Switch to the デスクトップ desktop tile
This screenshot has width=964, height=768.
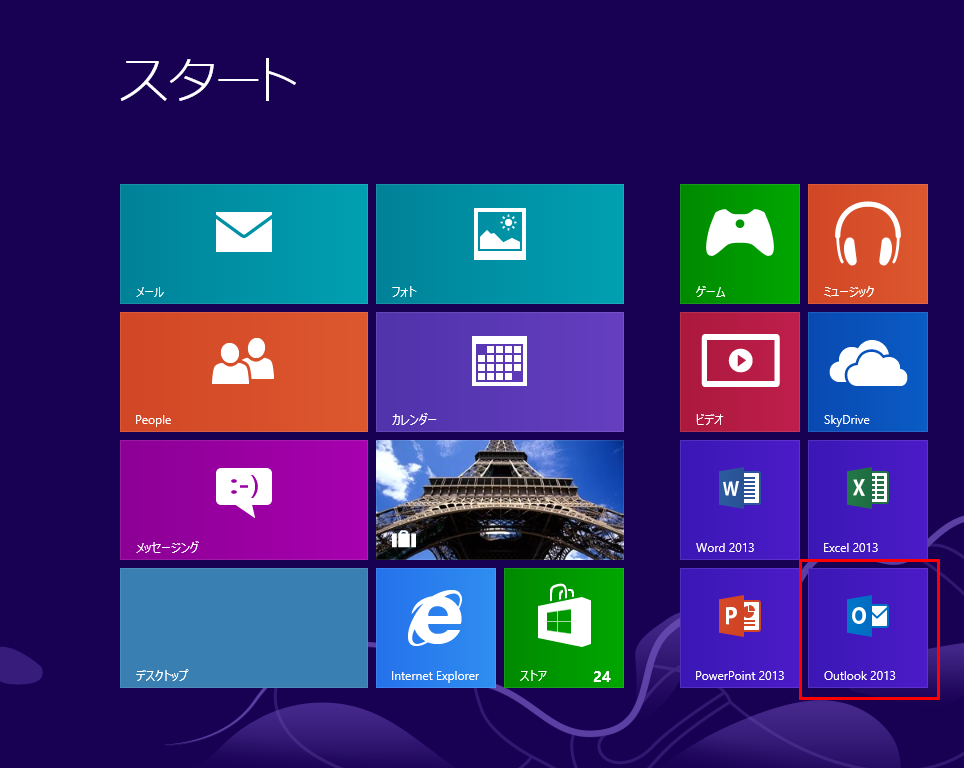click(x=244, y=628)
